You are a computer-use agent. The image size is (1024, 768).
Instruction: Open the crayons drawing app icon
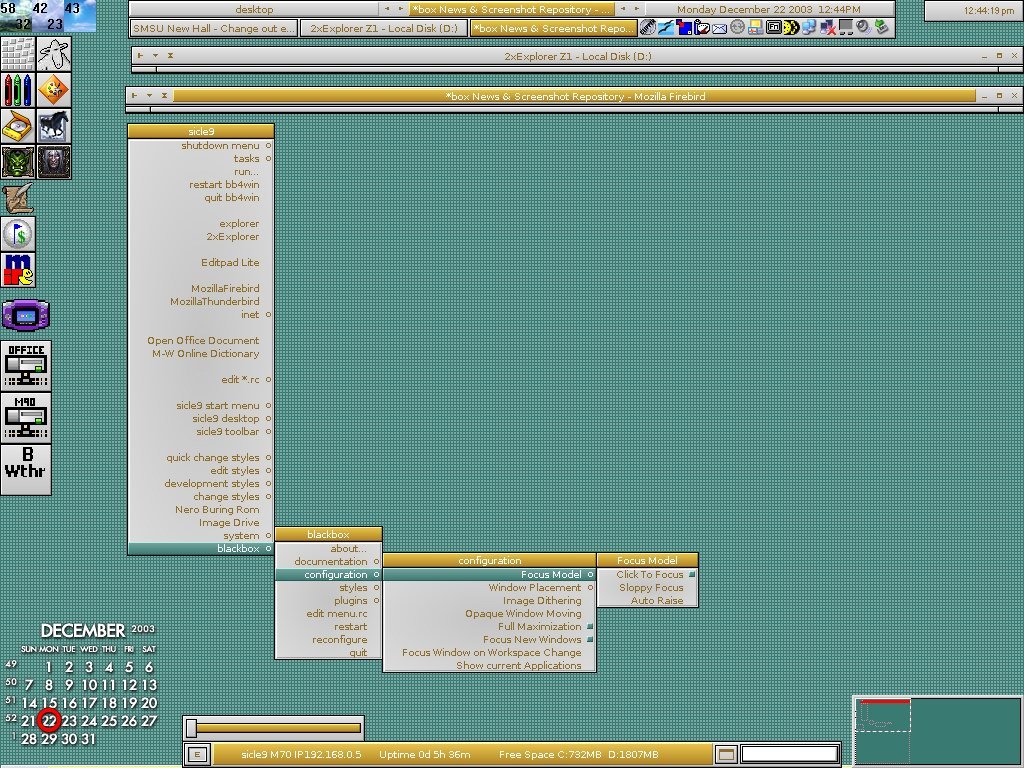tap(18, 90)
